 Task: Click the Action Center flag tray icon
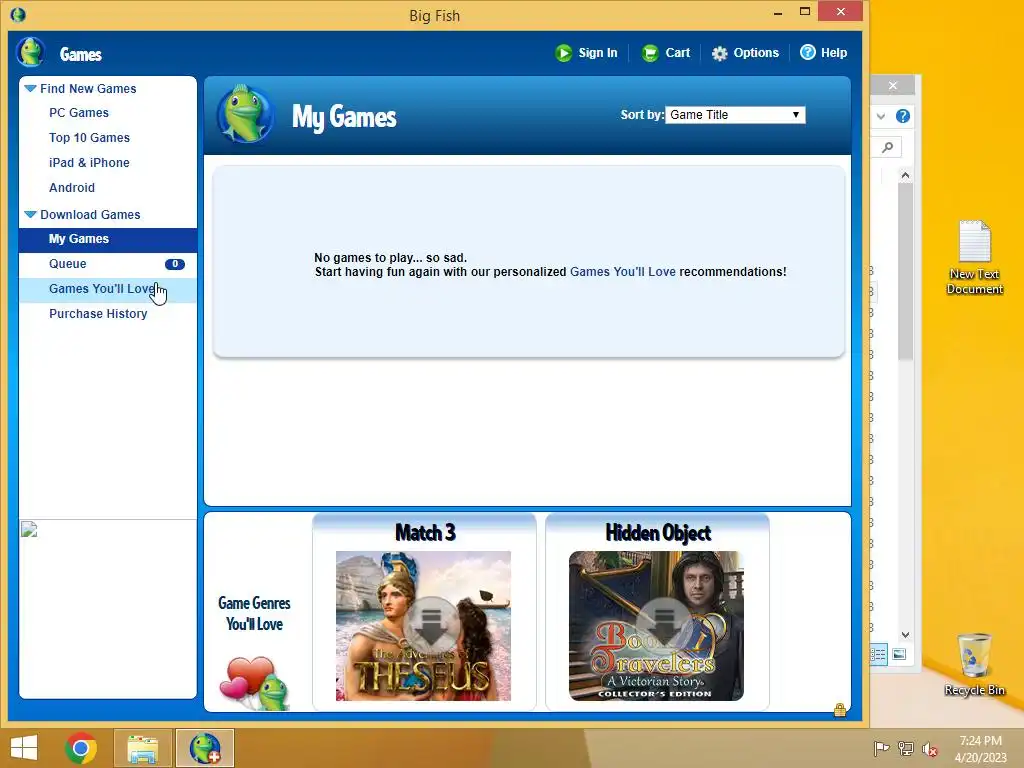click(881, 748)
